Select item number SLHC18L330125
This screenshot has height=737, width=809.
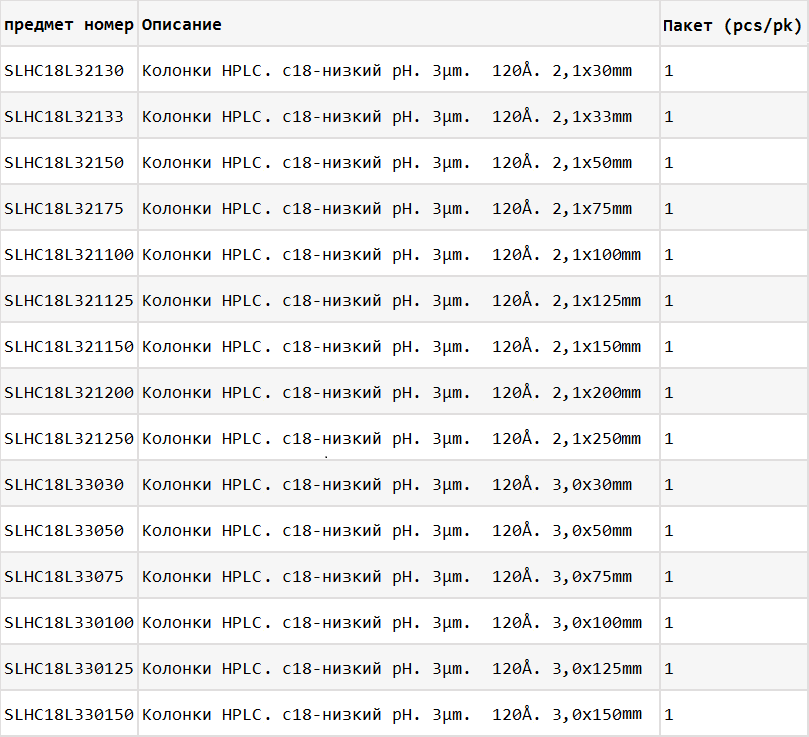click(x=69, y=668)
